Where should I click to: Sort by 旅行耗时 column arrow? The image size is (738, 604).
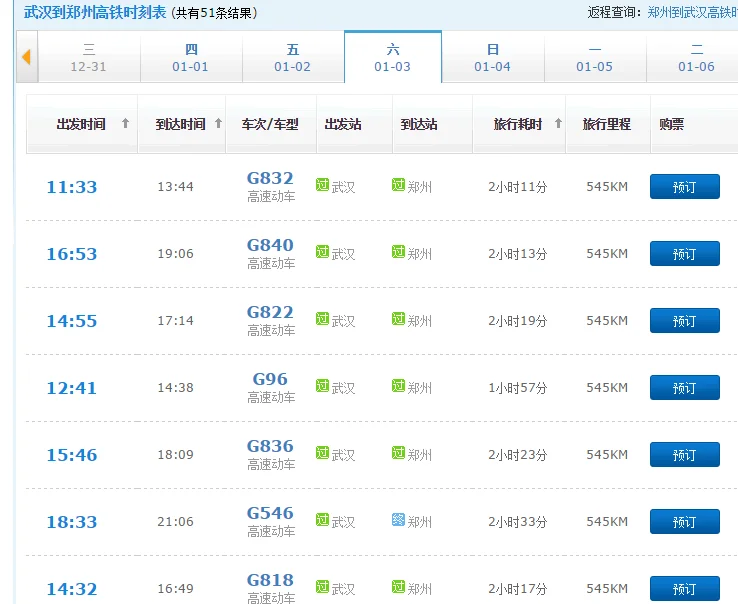click(x=557, y=124)
